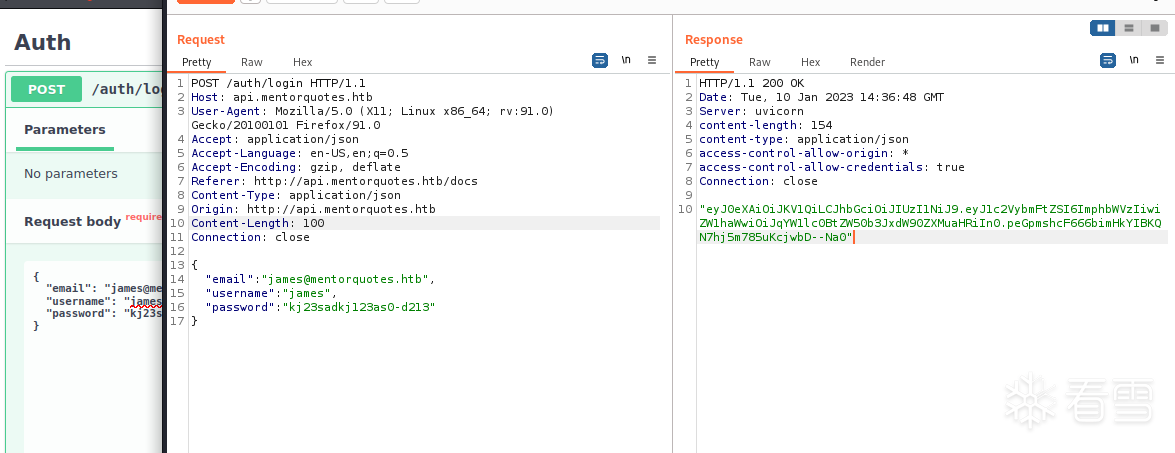The width and height of the screenshot is (1175, 453).
Task: Select side-by-side split layout view
Action: pos(1103,28)
